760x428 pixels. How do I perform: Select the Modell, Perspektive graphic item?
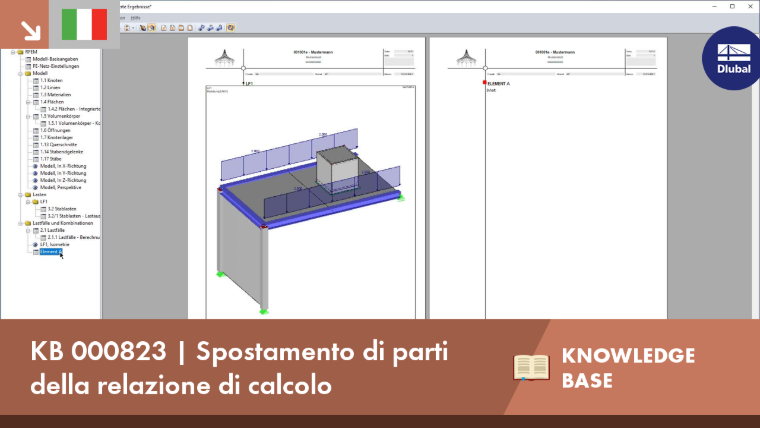(x=61, y=187)
